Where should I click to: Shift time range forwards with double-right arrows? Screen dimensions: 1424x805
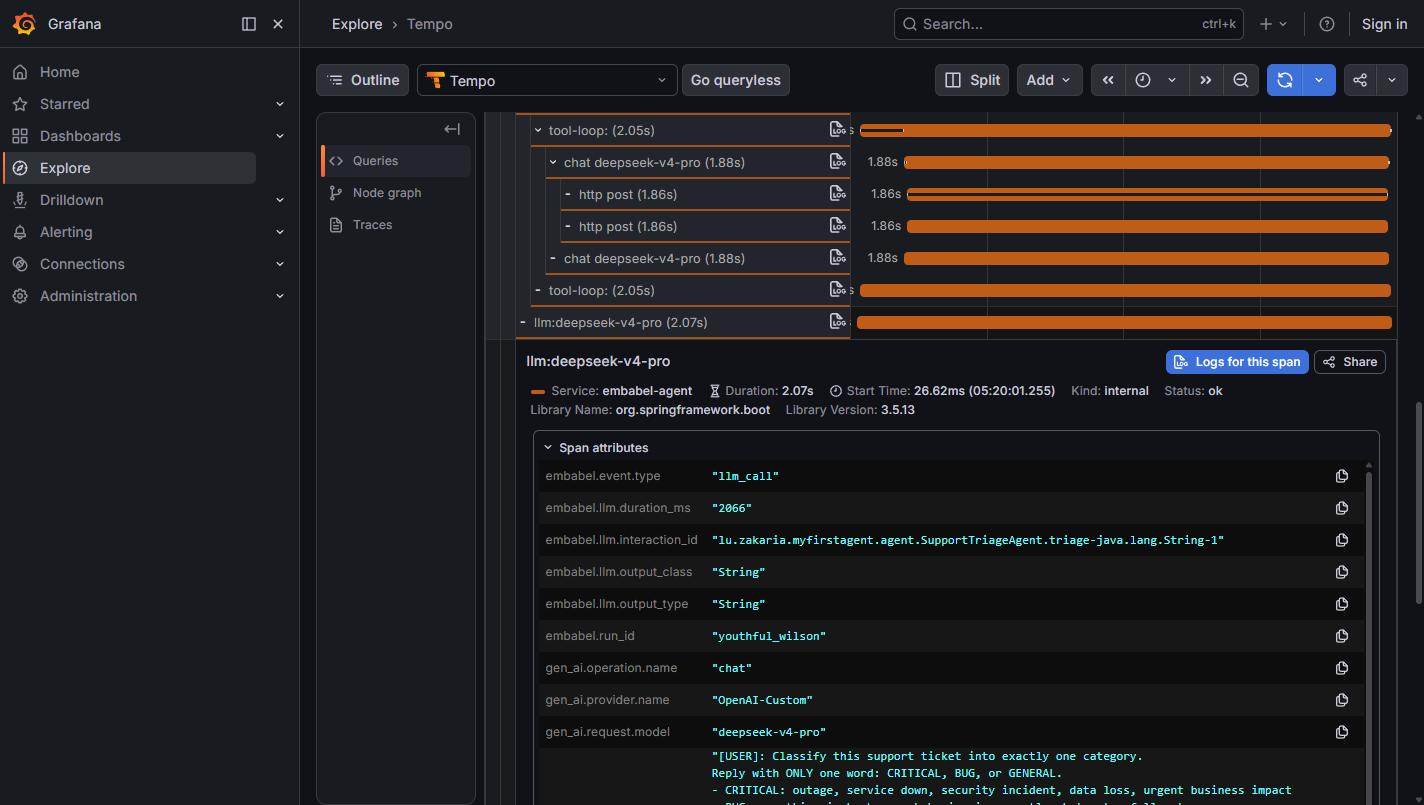(1205, 80)
